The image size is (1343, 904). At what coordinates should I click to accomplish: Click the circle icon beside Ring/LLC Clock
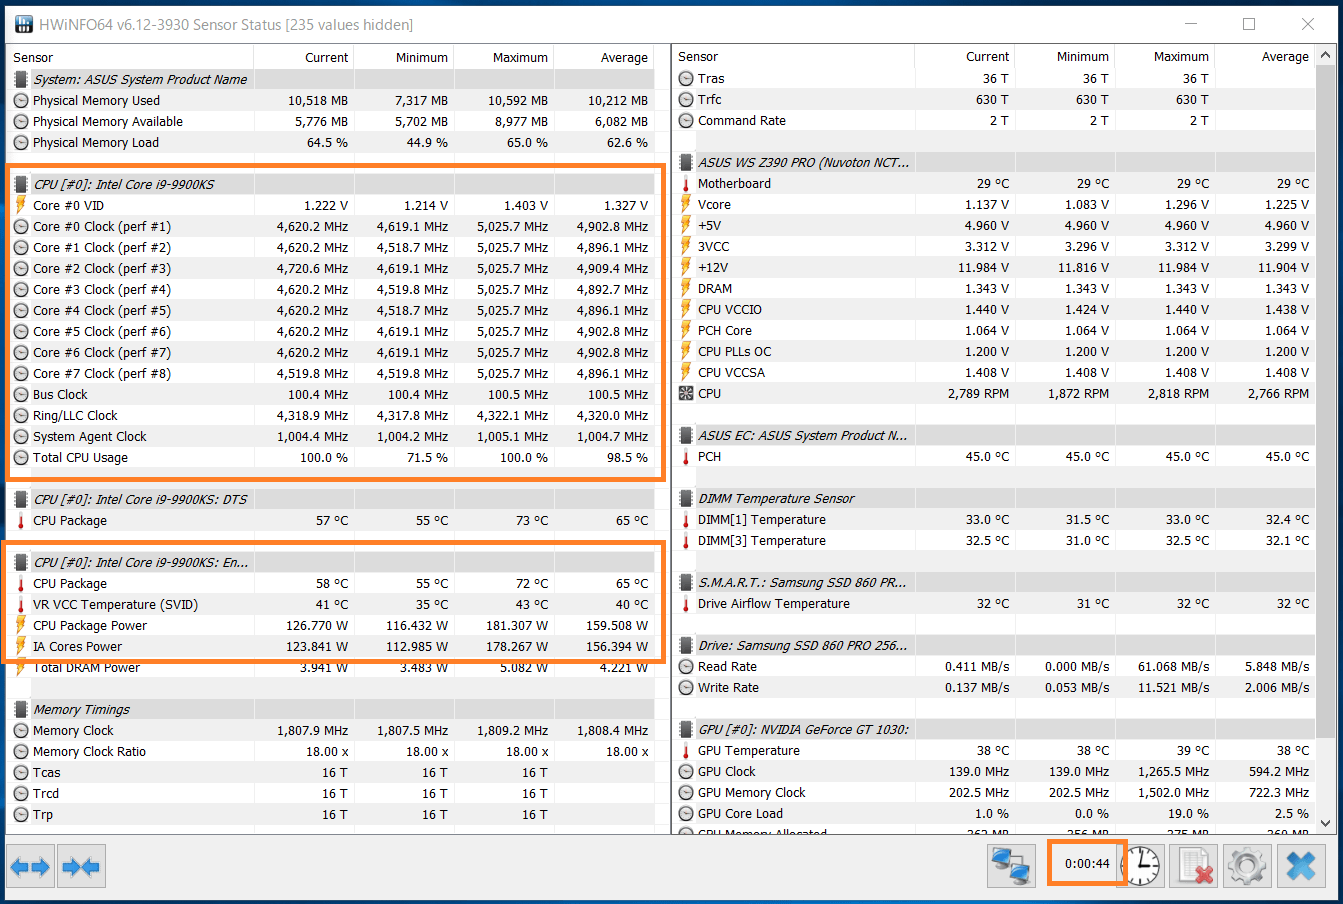[x=21, y=415]
